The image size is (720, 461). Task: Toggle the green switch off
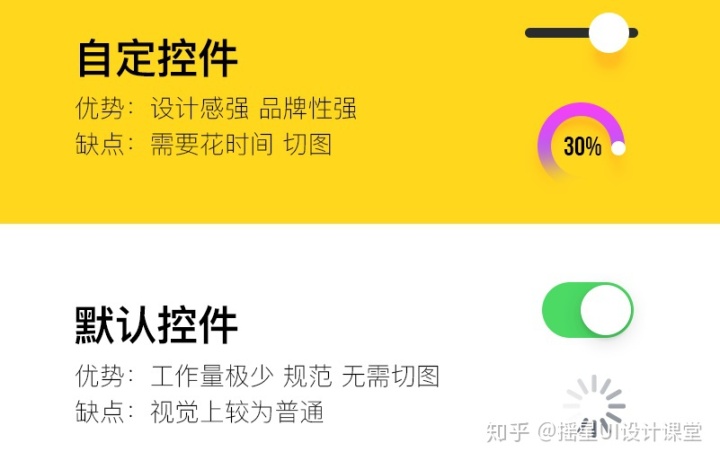tap(587, 310)
